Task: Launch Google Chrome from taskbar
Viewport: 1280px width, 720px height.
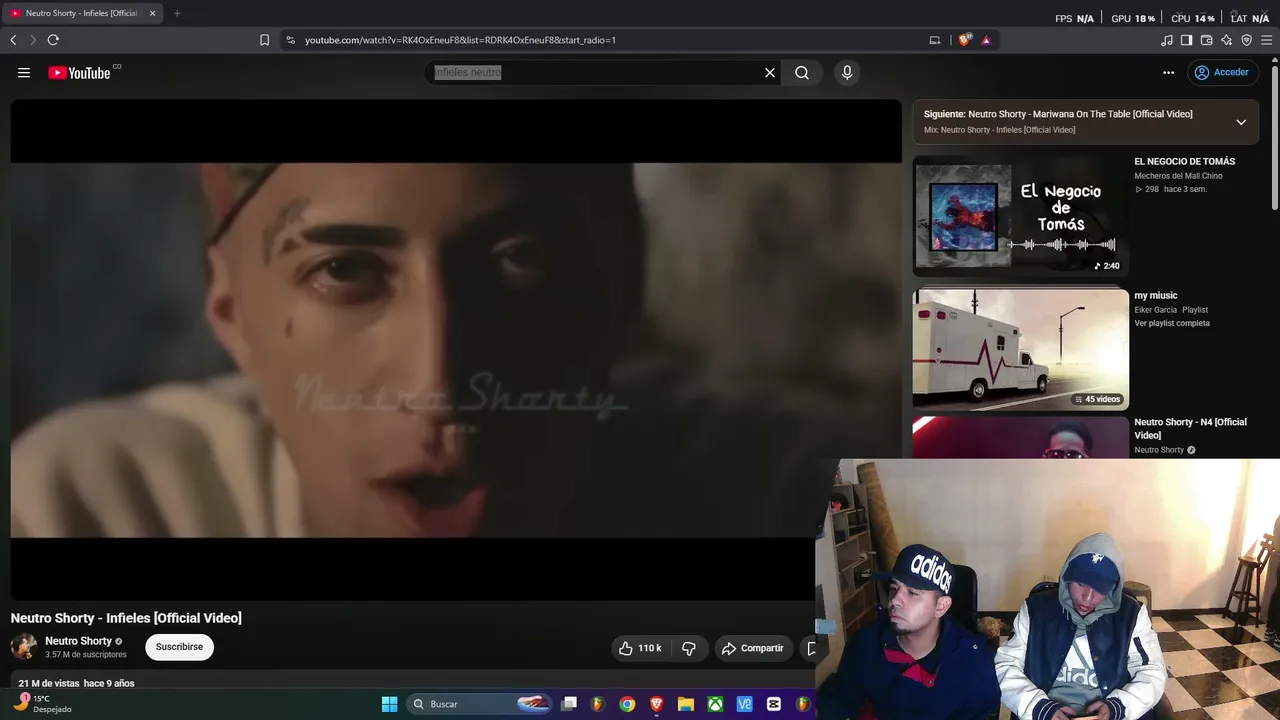Action: [627, 704]
